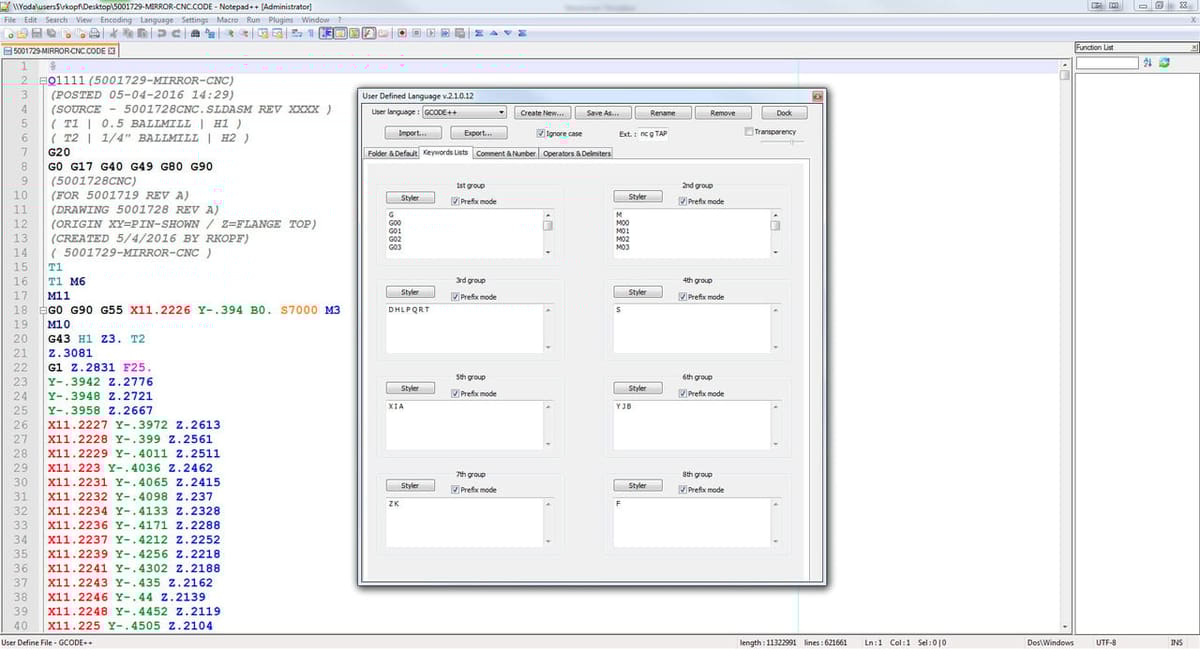
Task: Click the Save As... button
Action: pos(608,113)
